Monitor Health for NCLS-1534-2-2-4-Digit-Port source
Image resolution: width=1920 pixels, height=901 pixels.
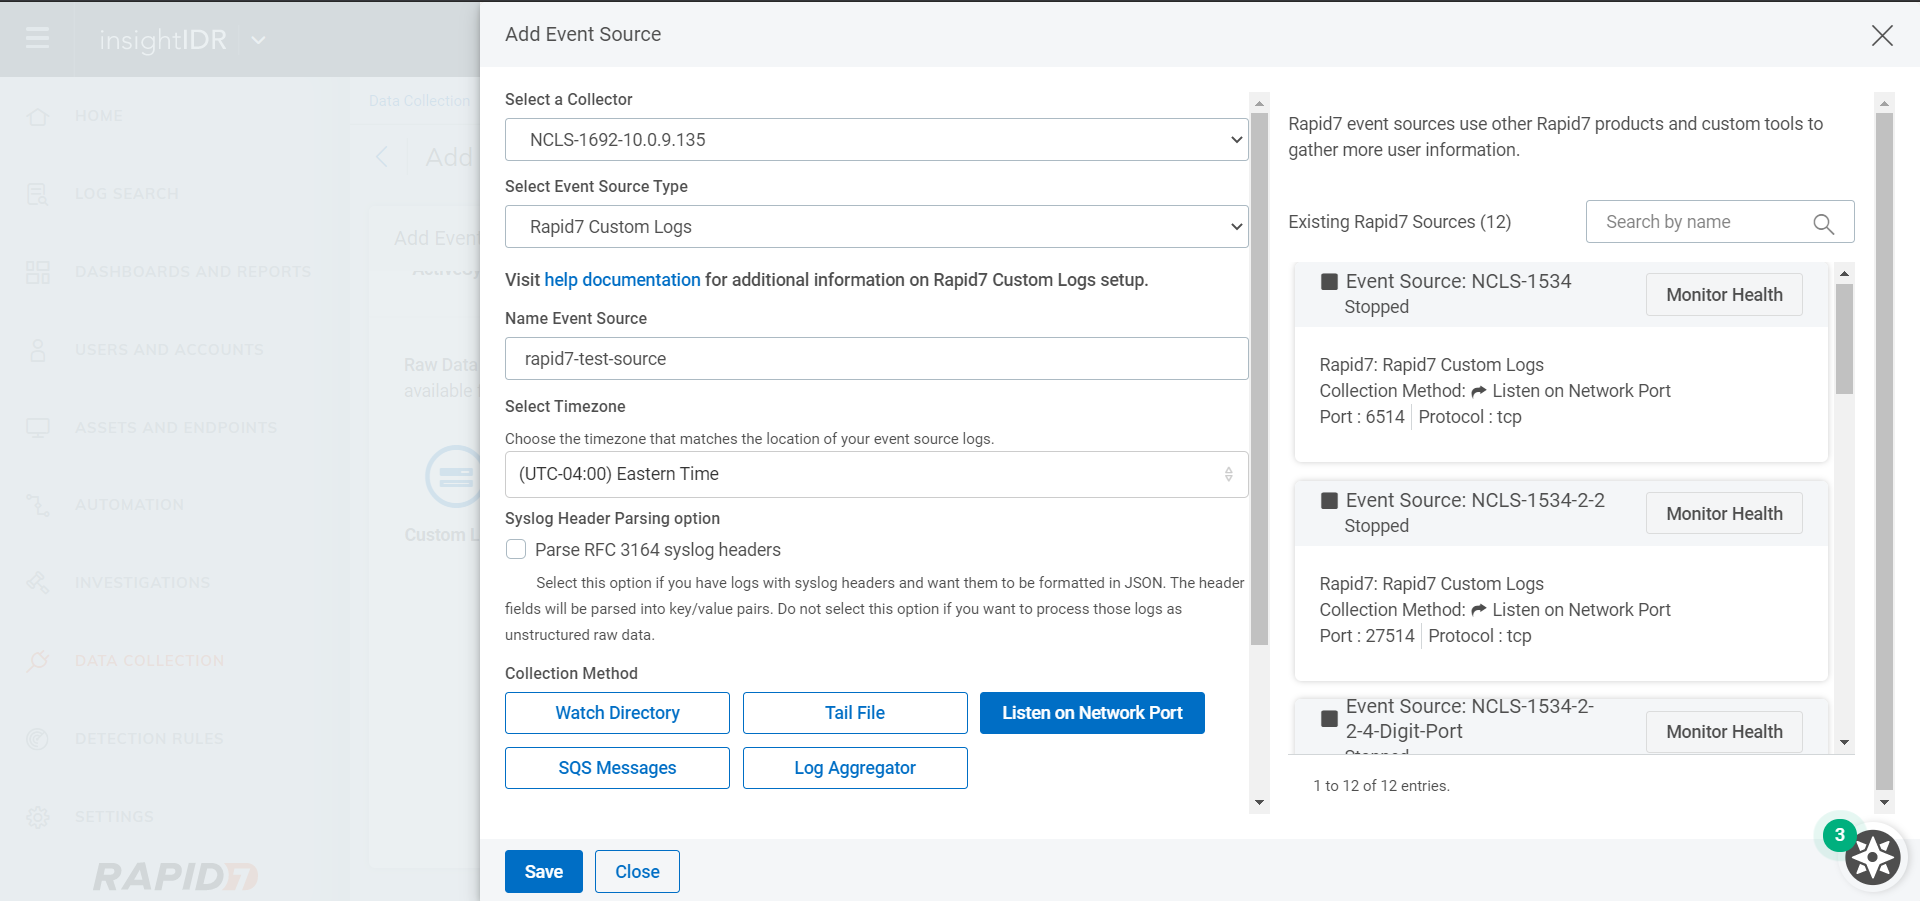[x=1724, y=732]
